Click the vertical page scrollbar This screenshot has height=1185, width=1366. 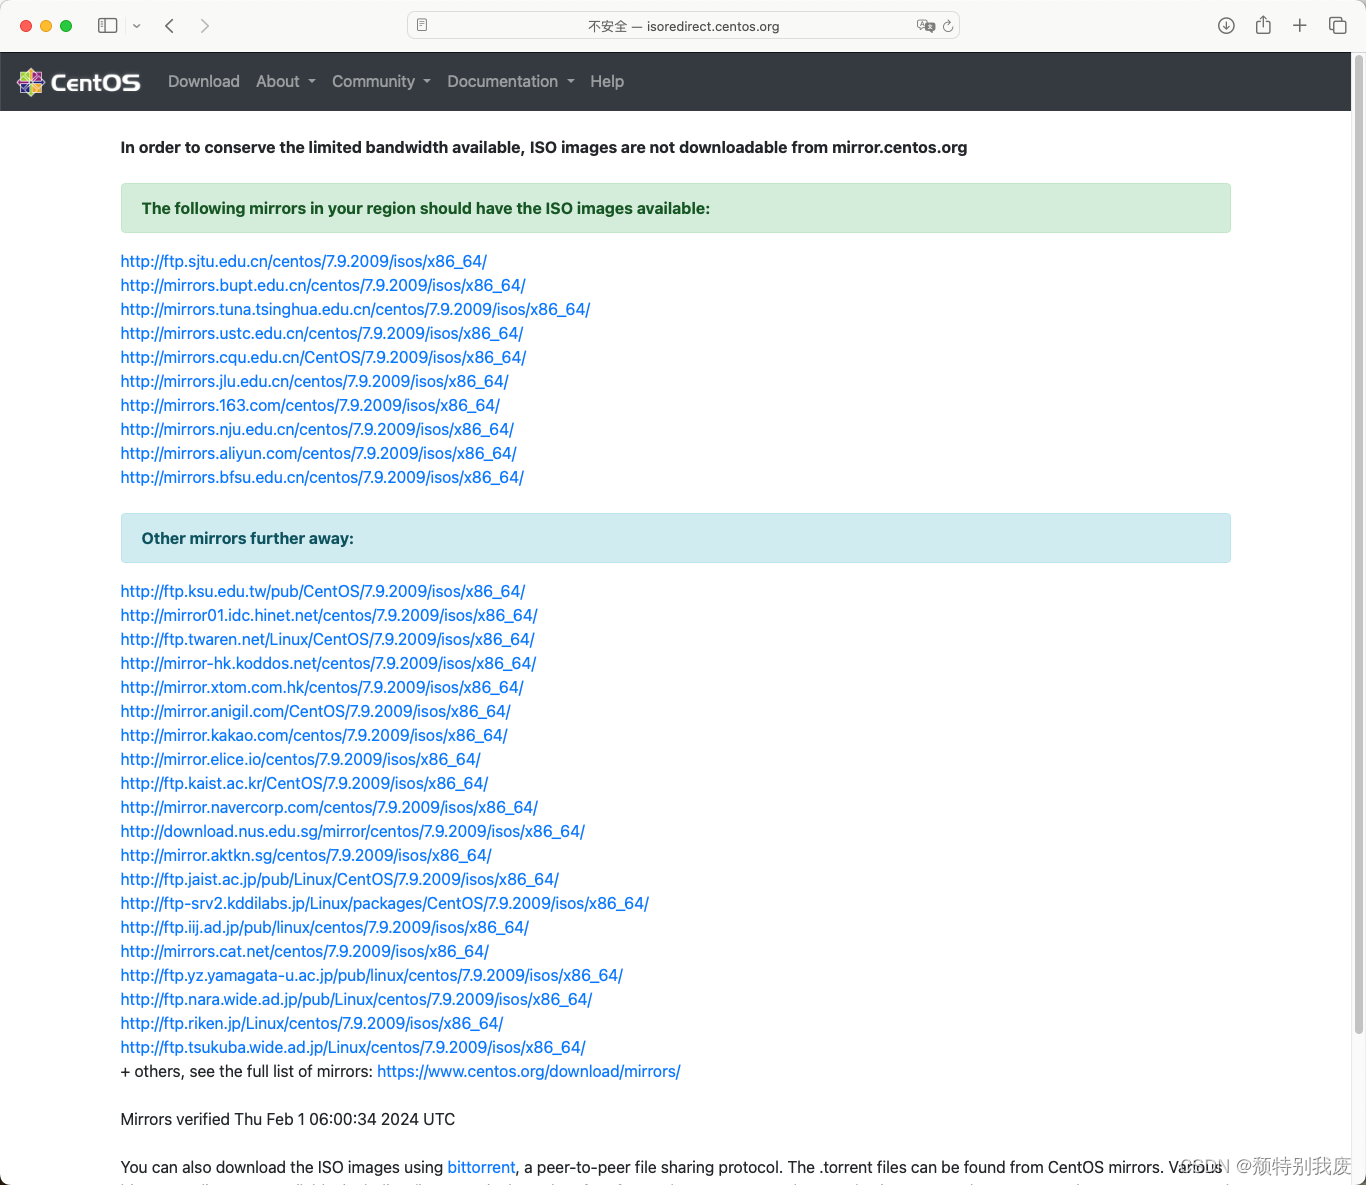[x=1358, y=545]
